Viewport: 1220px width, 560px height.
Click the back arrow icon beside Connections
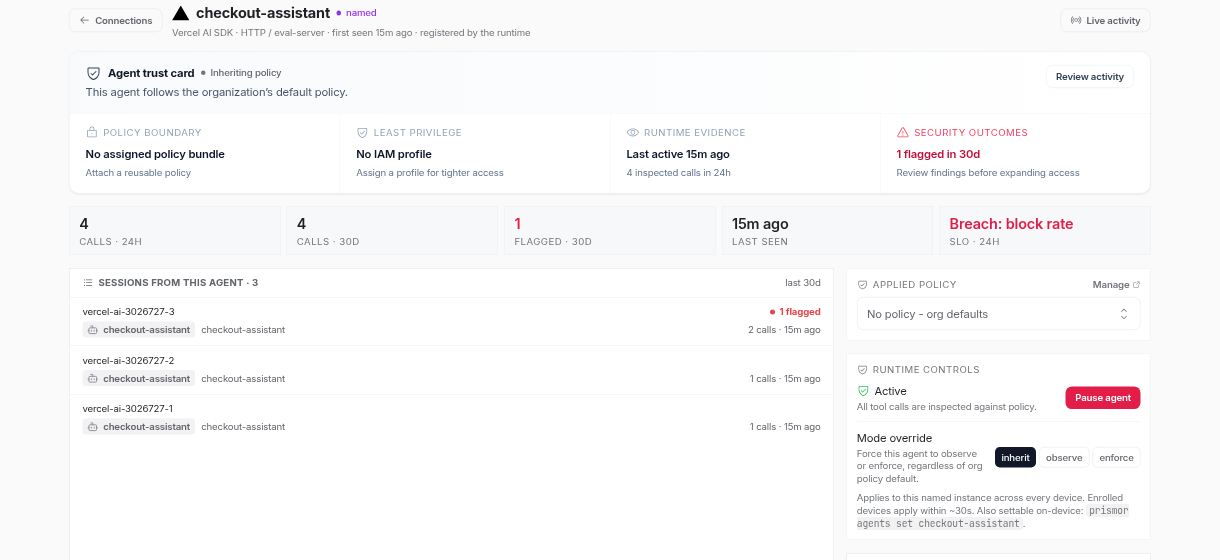pyautogui.click(x=84, y=20)
